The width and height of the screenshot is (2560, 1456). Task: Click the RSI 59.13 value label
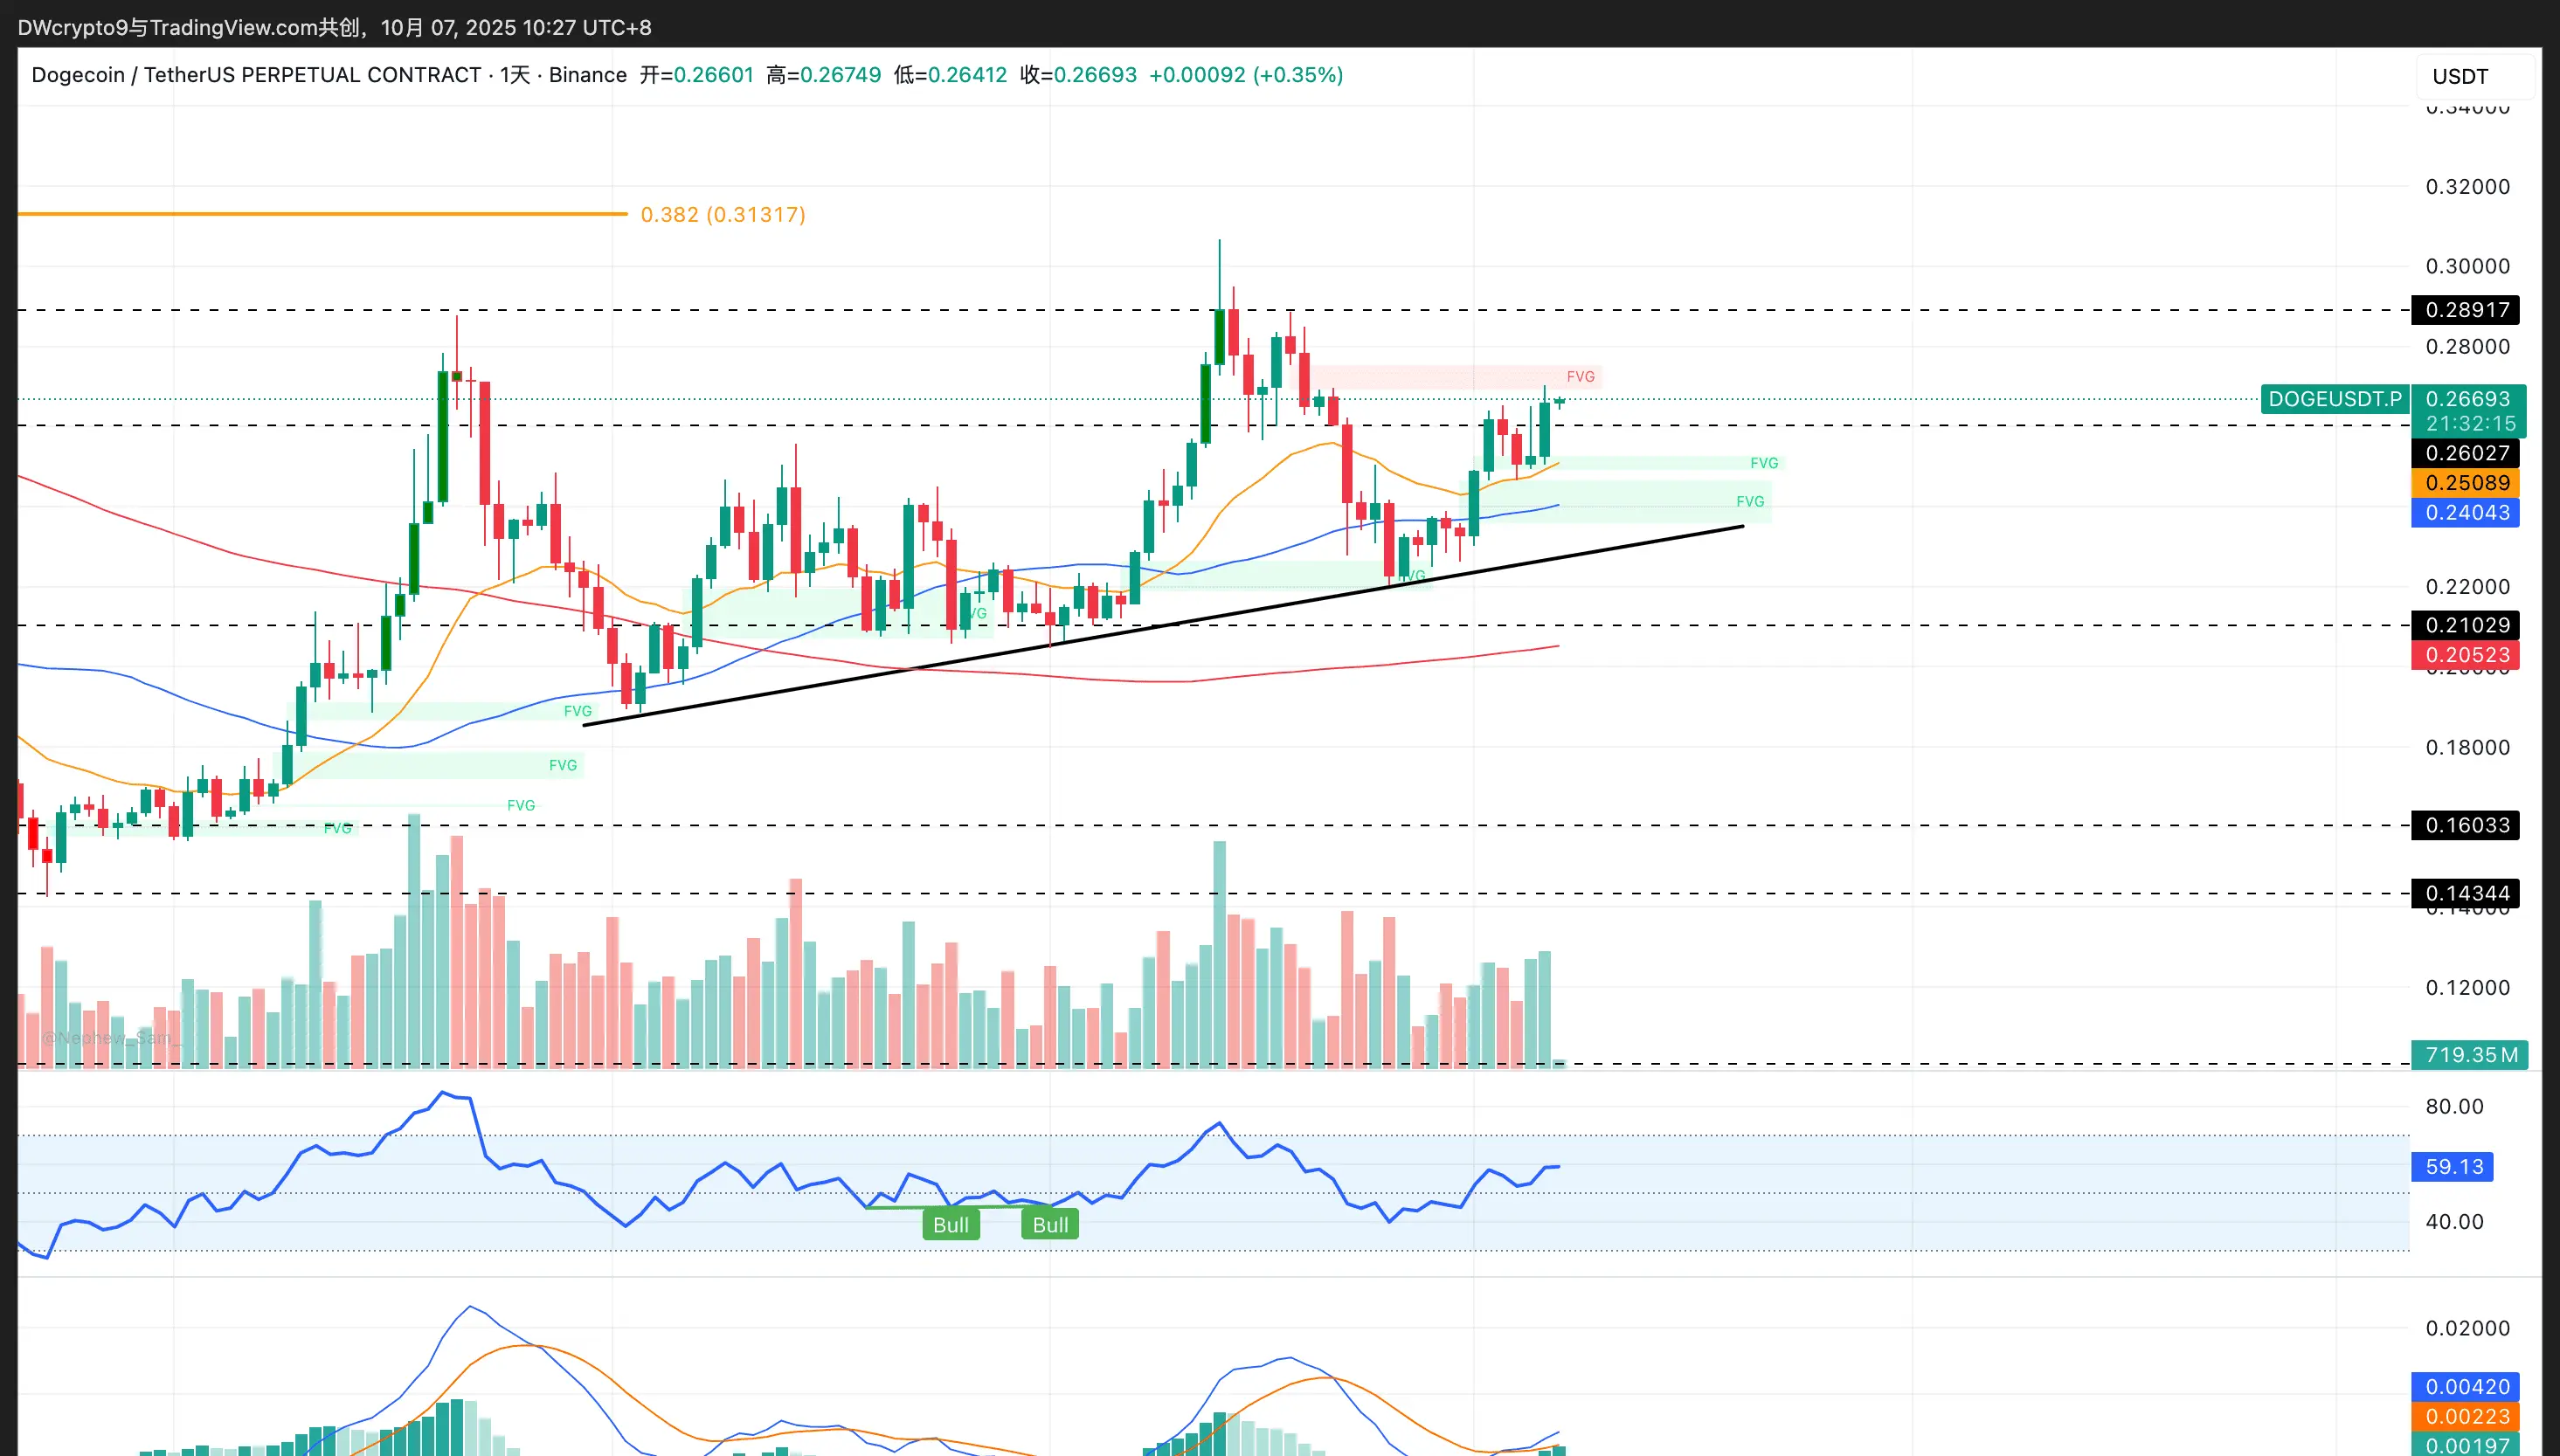point(2453,1167)
